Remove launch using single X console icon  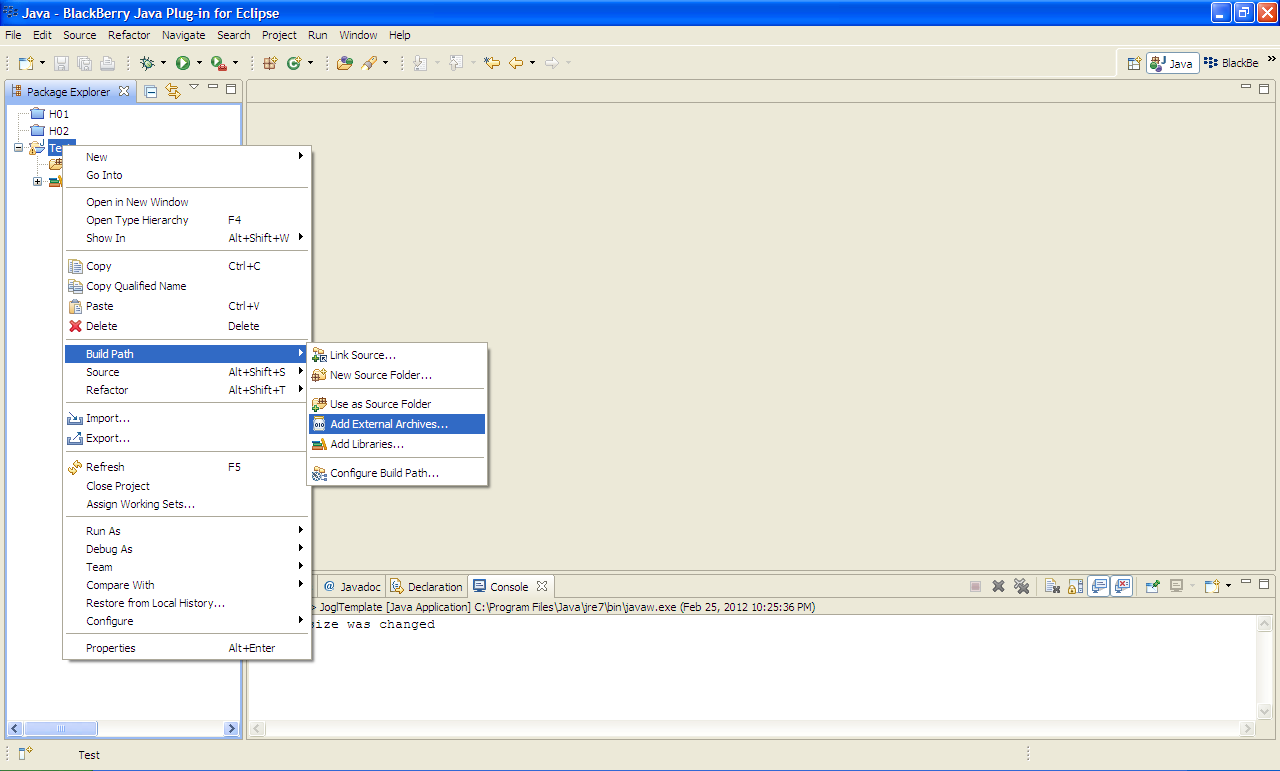click(998, 586)
